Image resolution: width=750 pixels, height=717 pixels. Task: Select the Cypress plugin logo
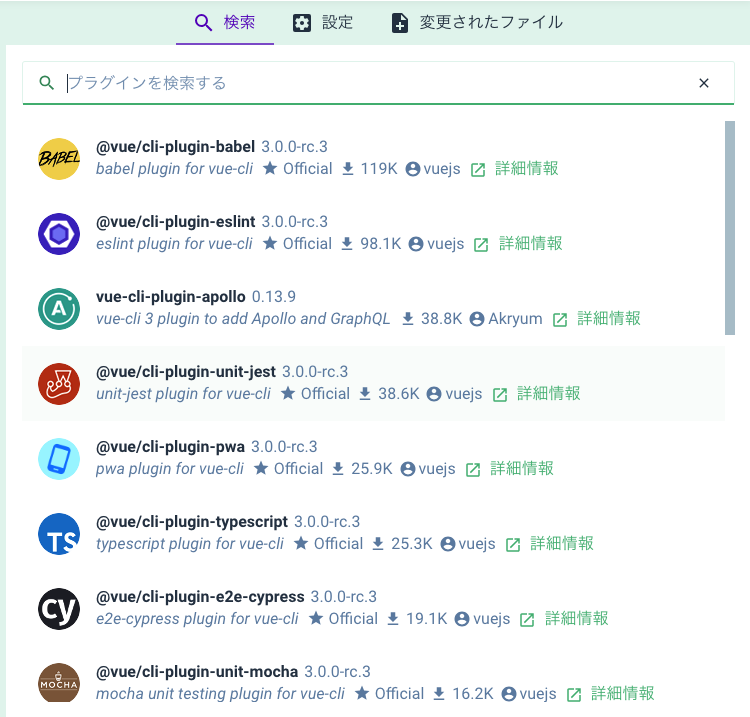(x=59, y=609)
